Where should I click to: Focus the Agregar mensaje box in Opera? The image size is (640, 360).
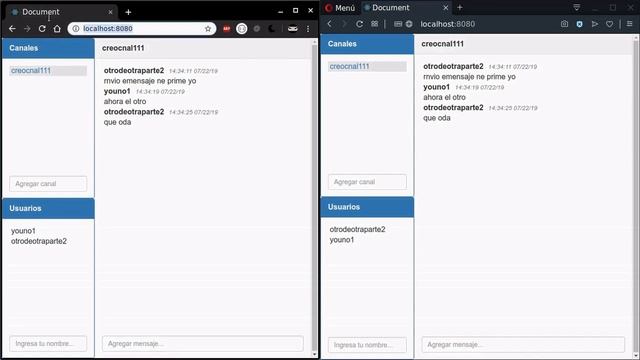point(523,344)
